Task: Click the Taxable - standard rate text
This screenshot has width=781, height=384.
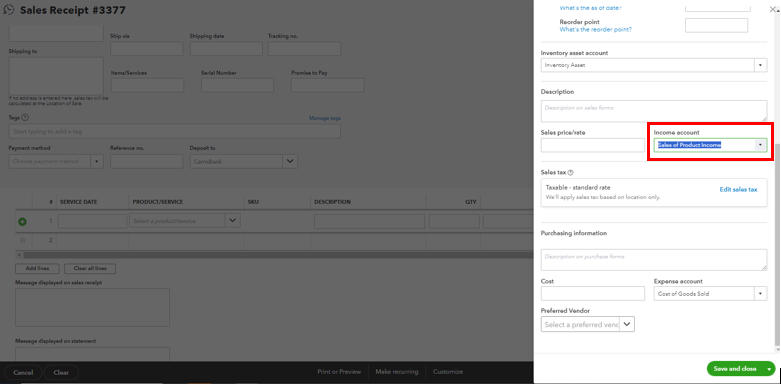Action: tap(578, 188)
